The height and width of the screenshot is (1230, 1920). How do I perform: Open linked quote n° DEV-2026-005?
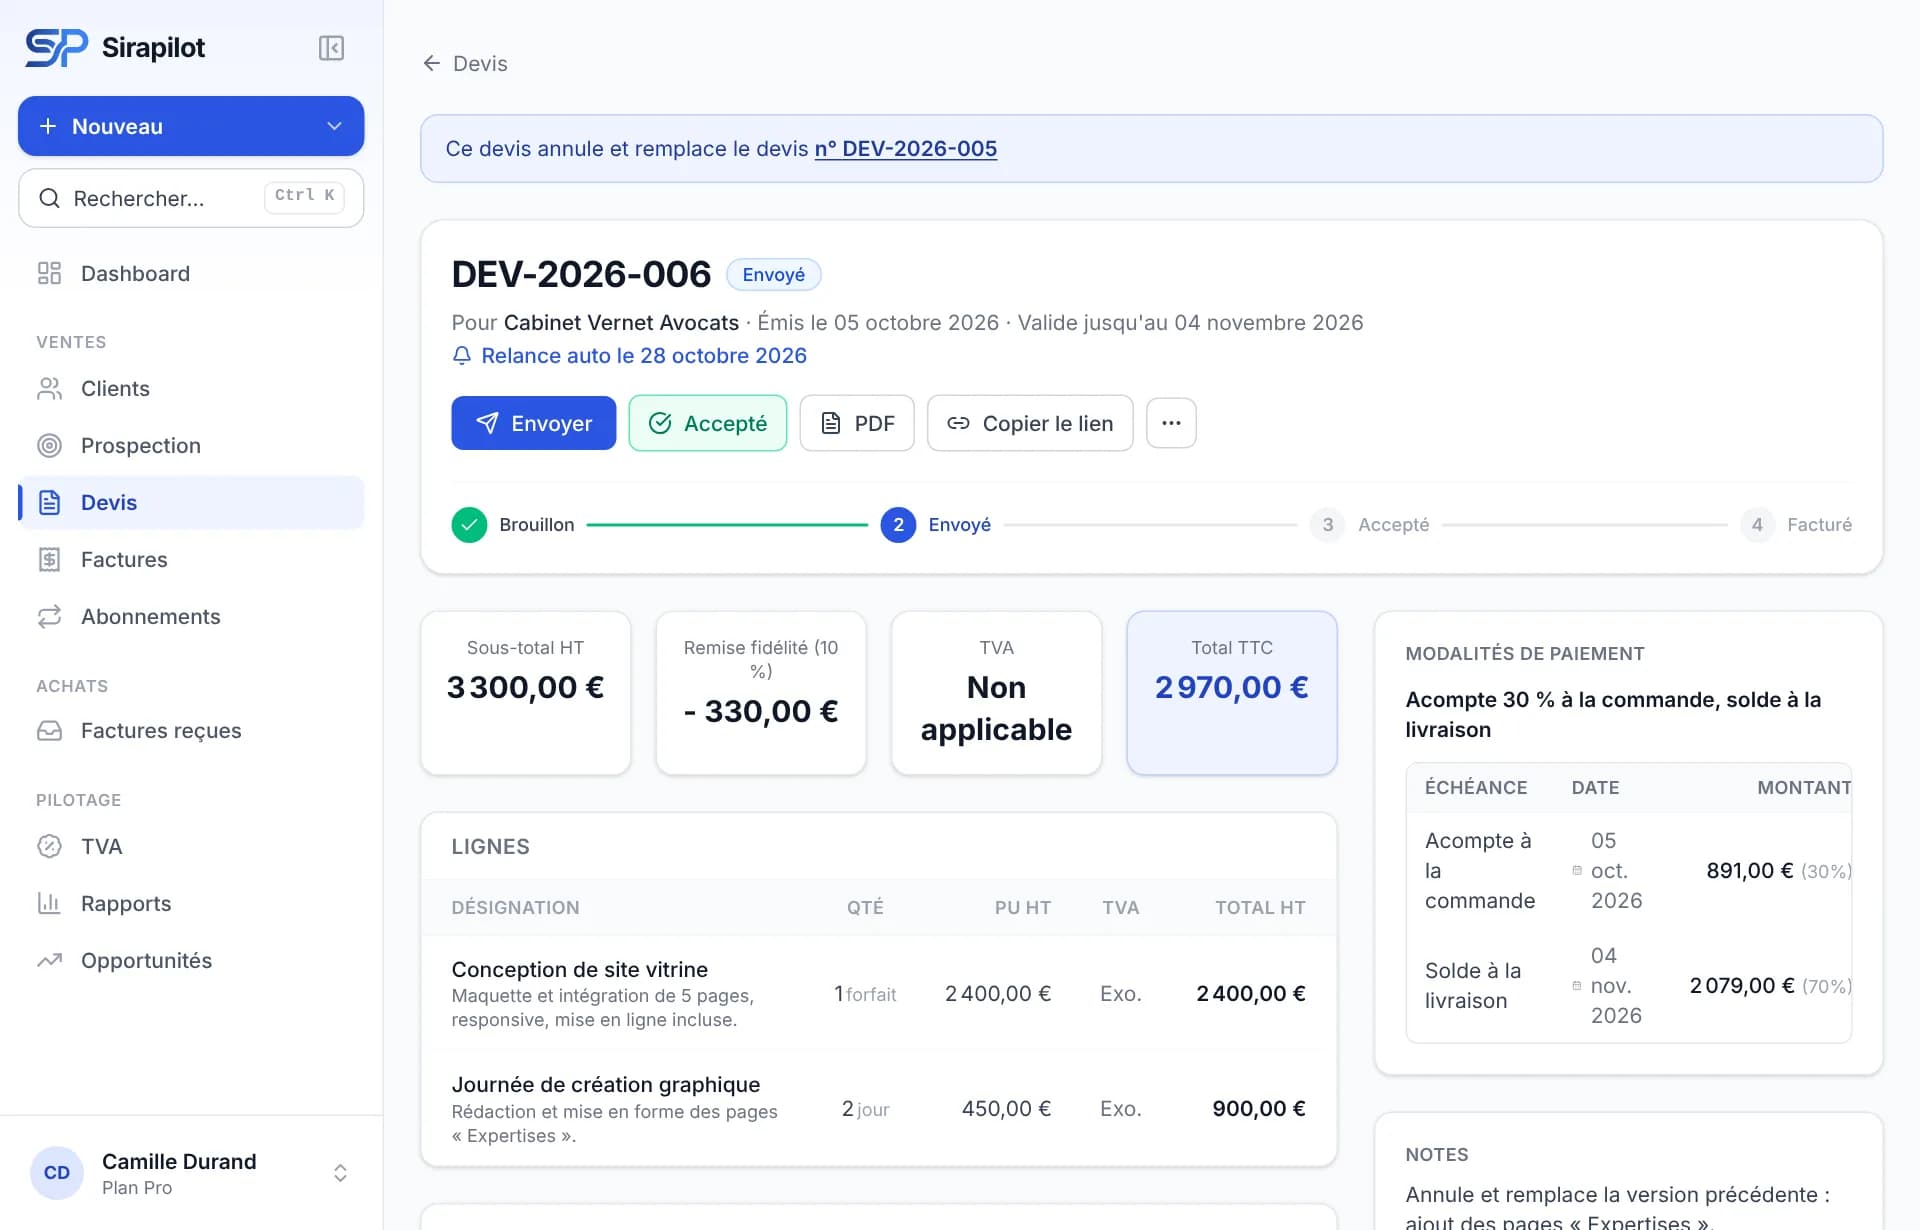[905, 149]
